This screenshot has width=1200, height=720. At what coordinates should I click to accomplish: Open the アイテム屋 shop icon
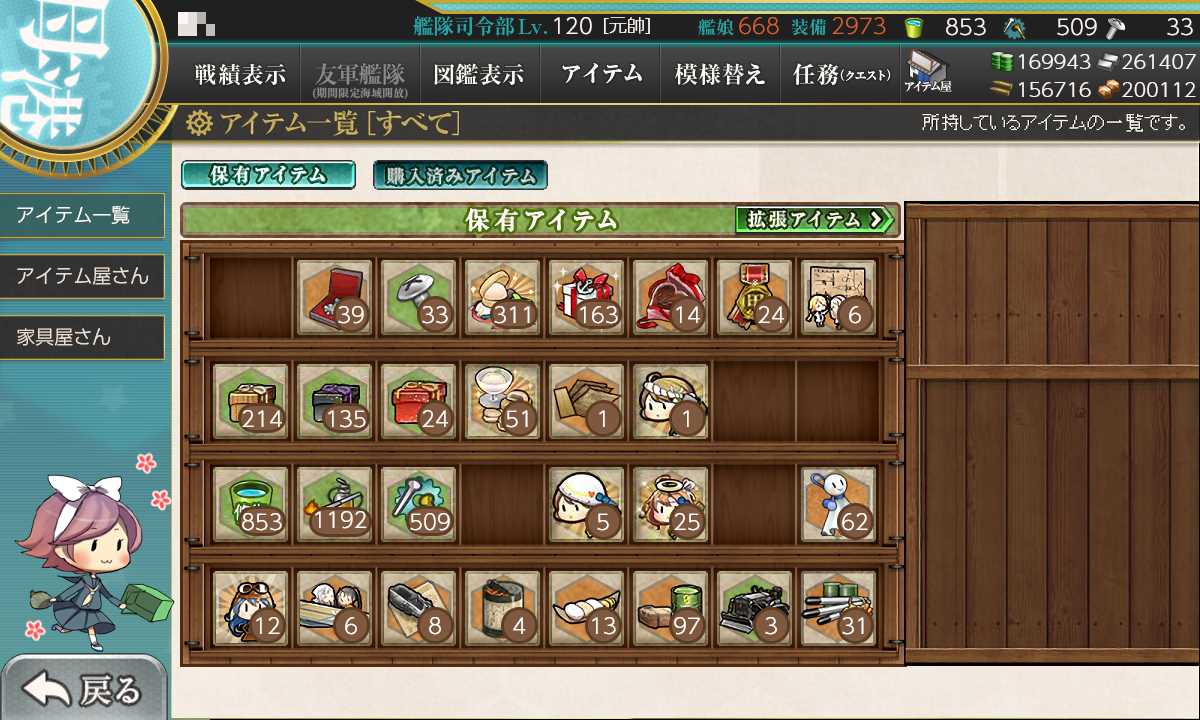[928, 73]
